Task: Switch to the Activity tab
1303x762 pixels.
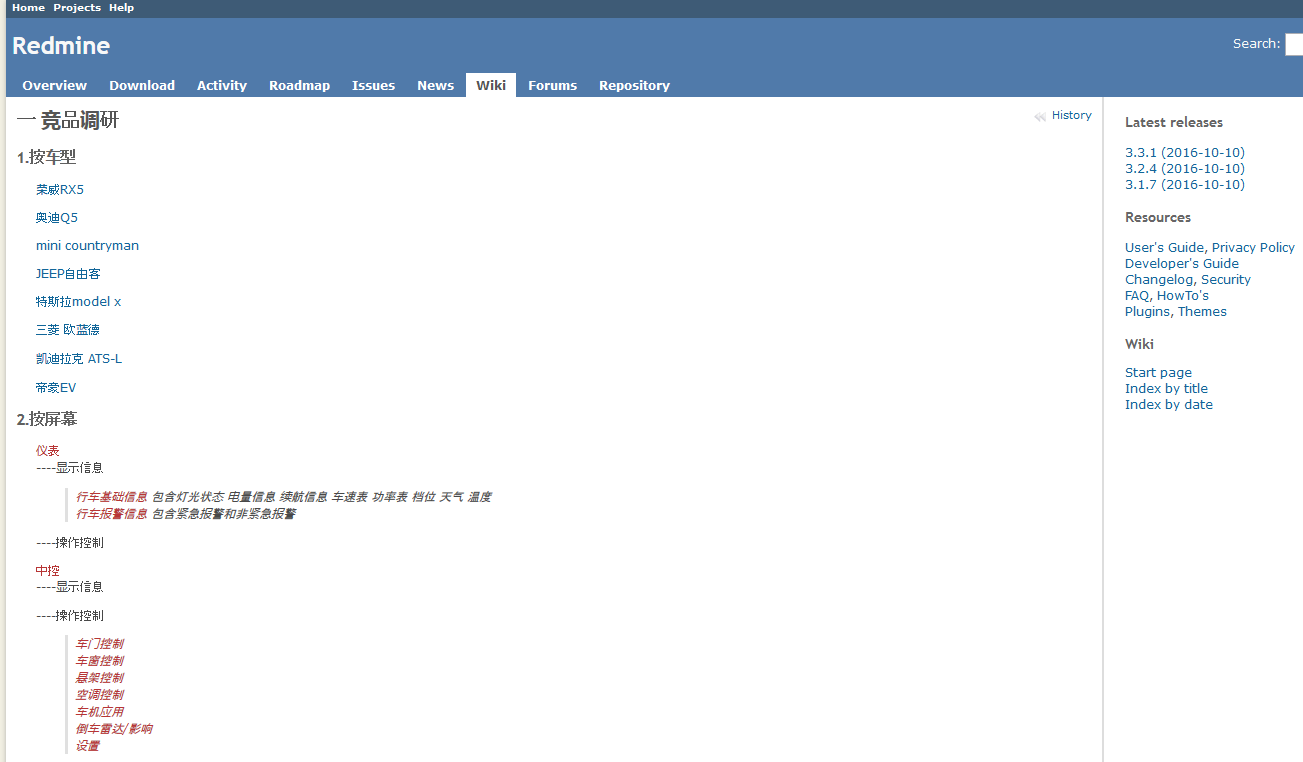Action: point(222,85)
